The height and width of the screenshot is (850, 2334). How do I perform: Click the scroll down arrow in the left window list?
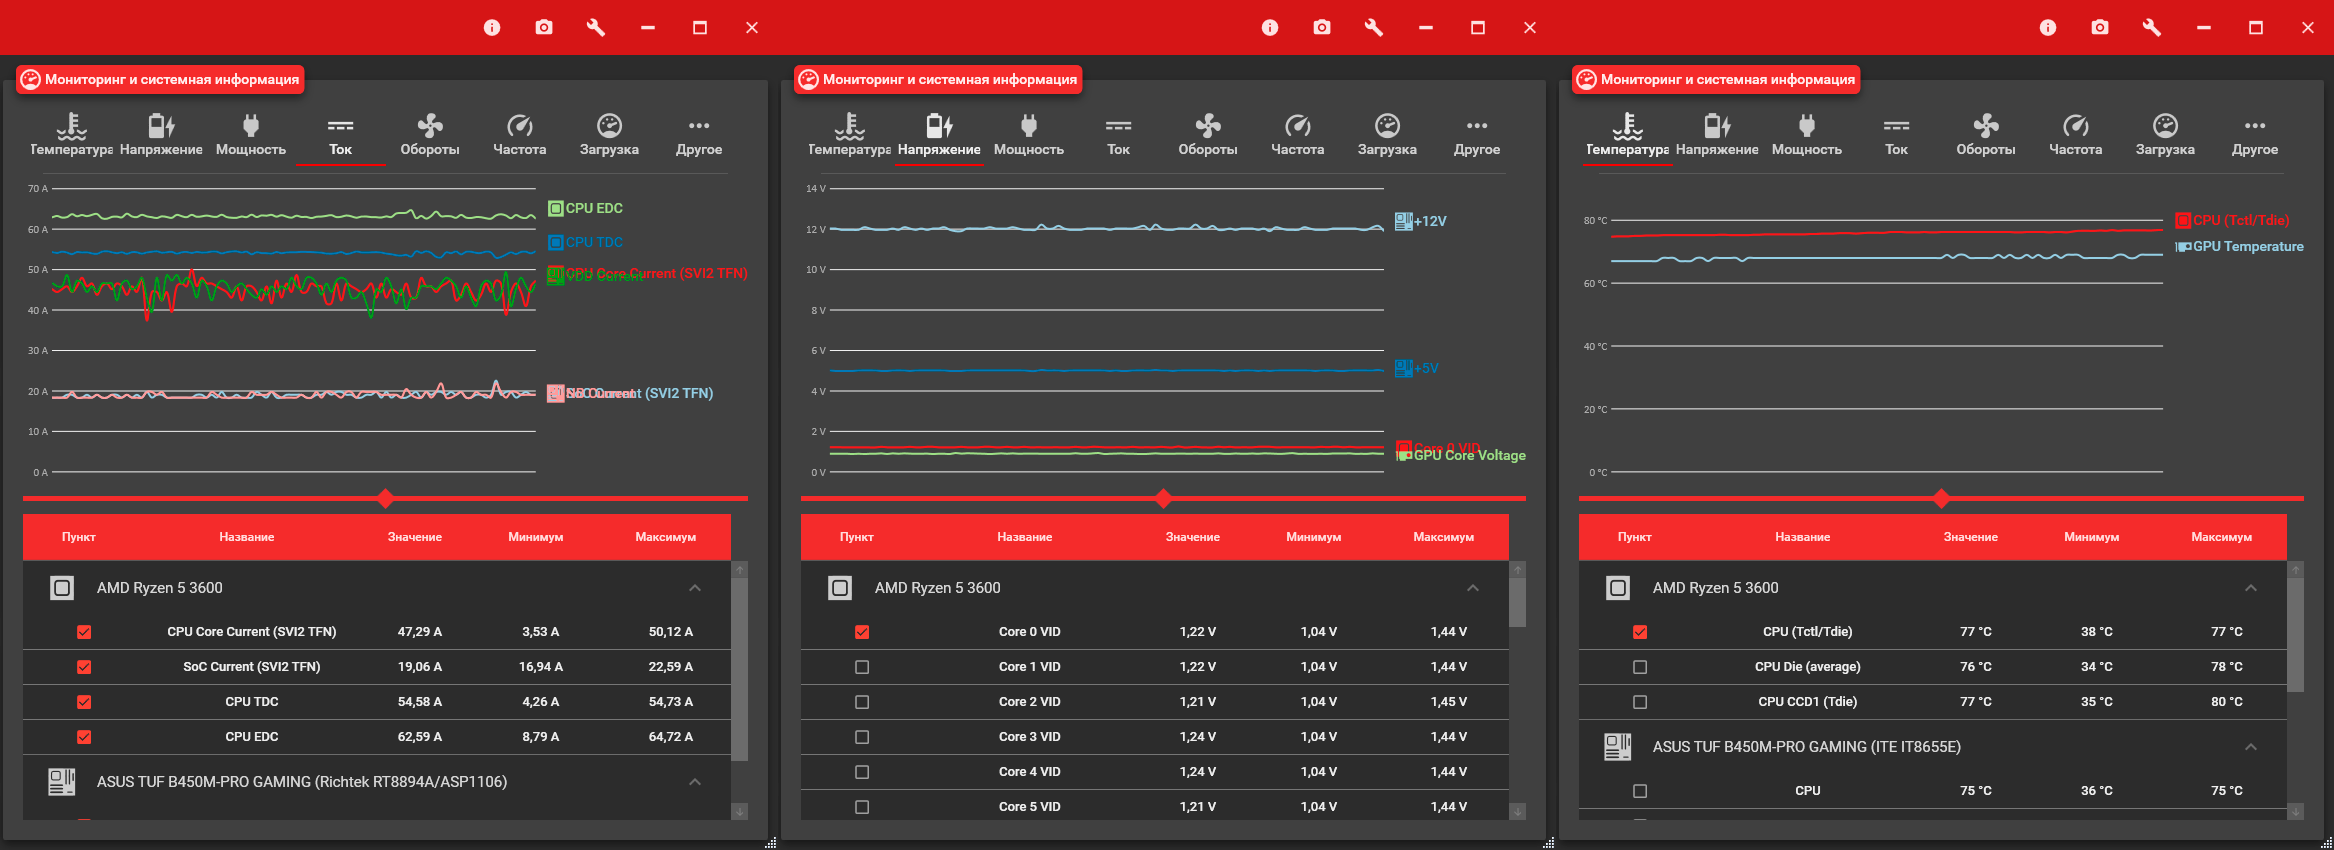pyautogui.click(x=740, y=812)
